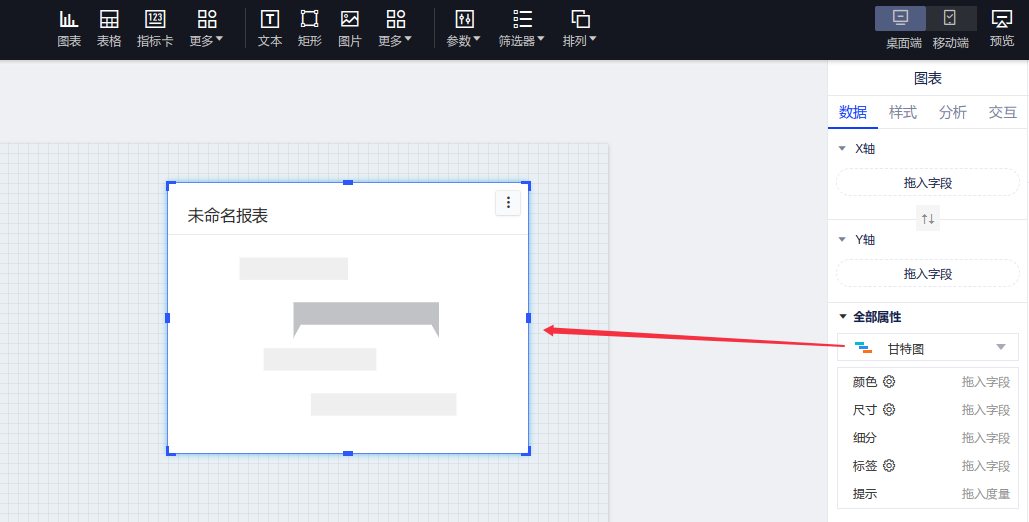Viewport: 1029px width, 522px height.
Task: Click the 图表 chart icon in toolbar
Action: point(69,28)
